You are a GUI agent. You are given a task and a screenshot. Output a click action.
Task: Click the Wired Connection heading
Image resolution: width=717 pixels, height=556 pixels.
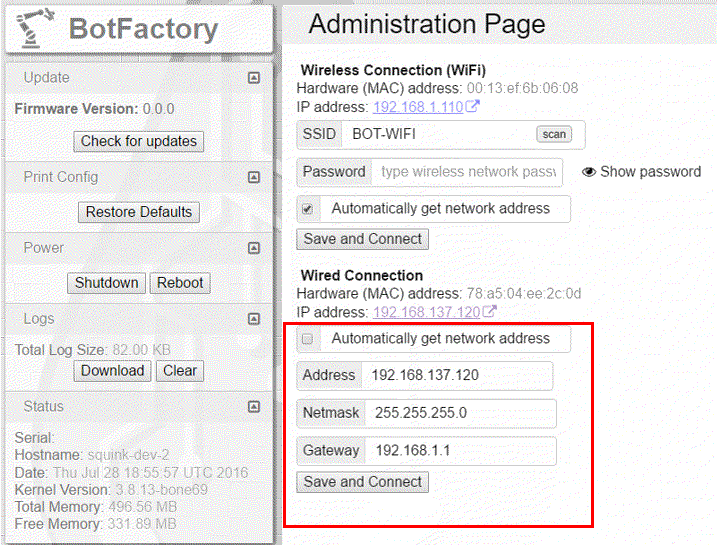(x=362, y=276)
